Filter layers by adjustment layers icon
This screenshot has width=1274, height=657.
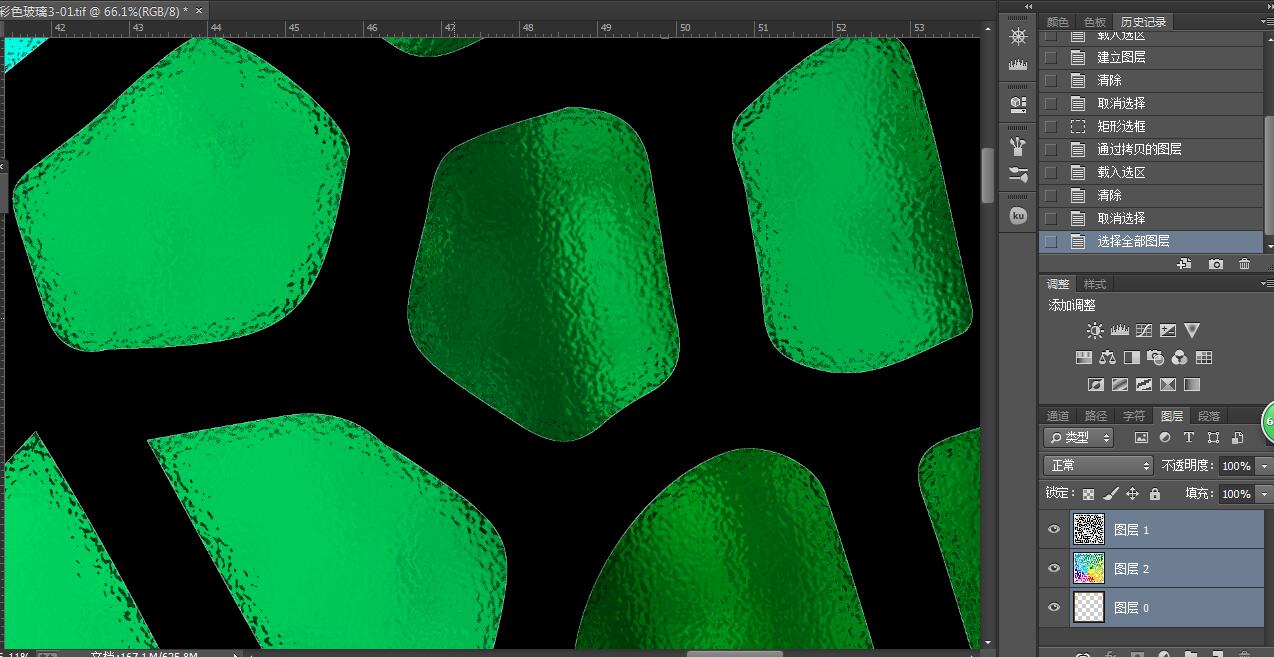point(1165,438)
